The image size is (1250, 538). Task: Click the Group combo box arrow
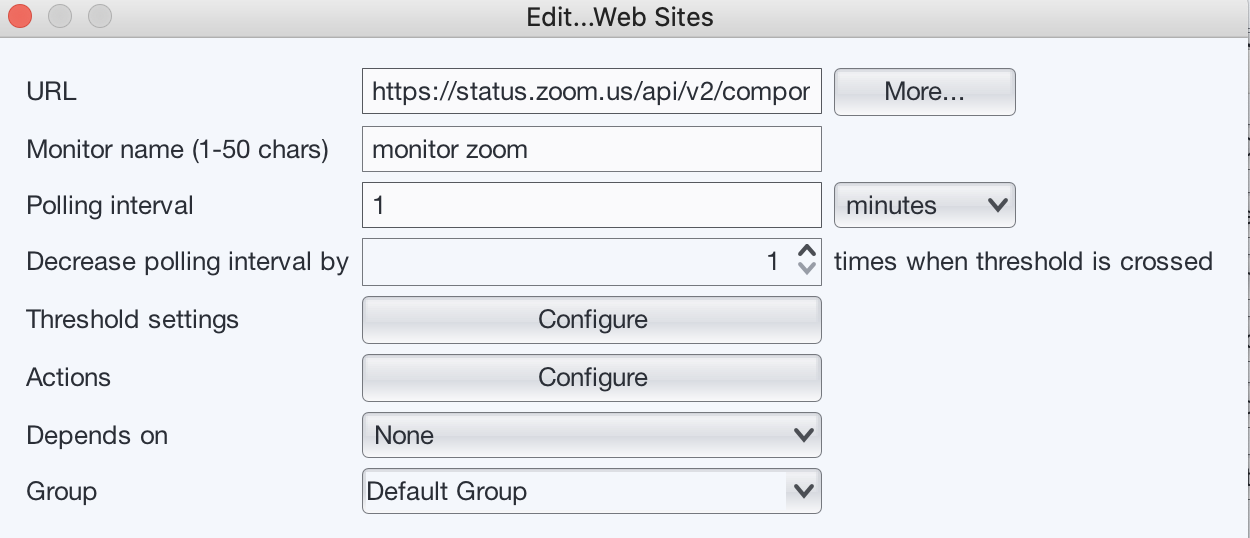coord(802,492)
